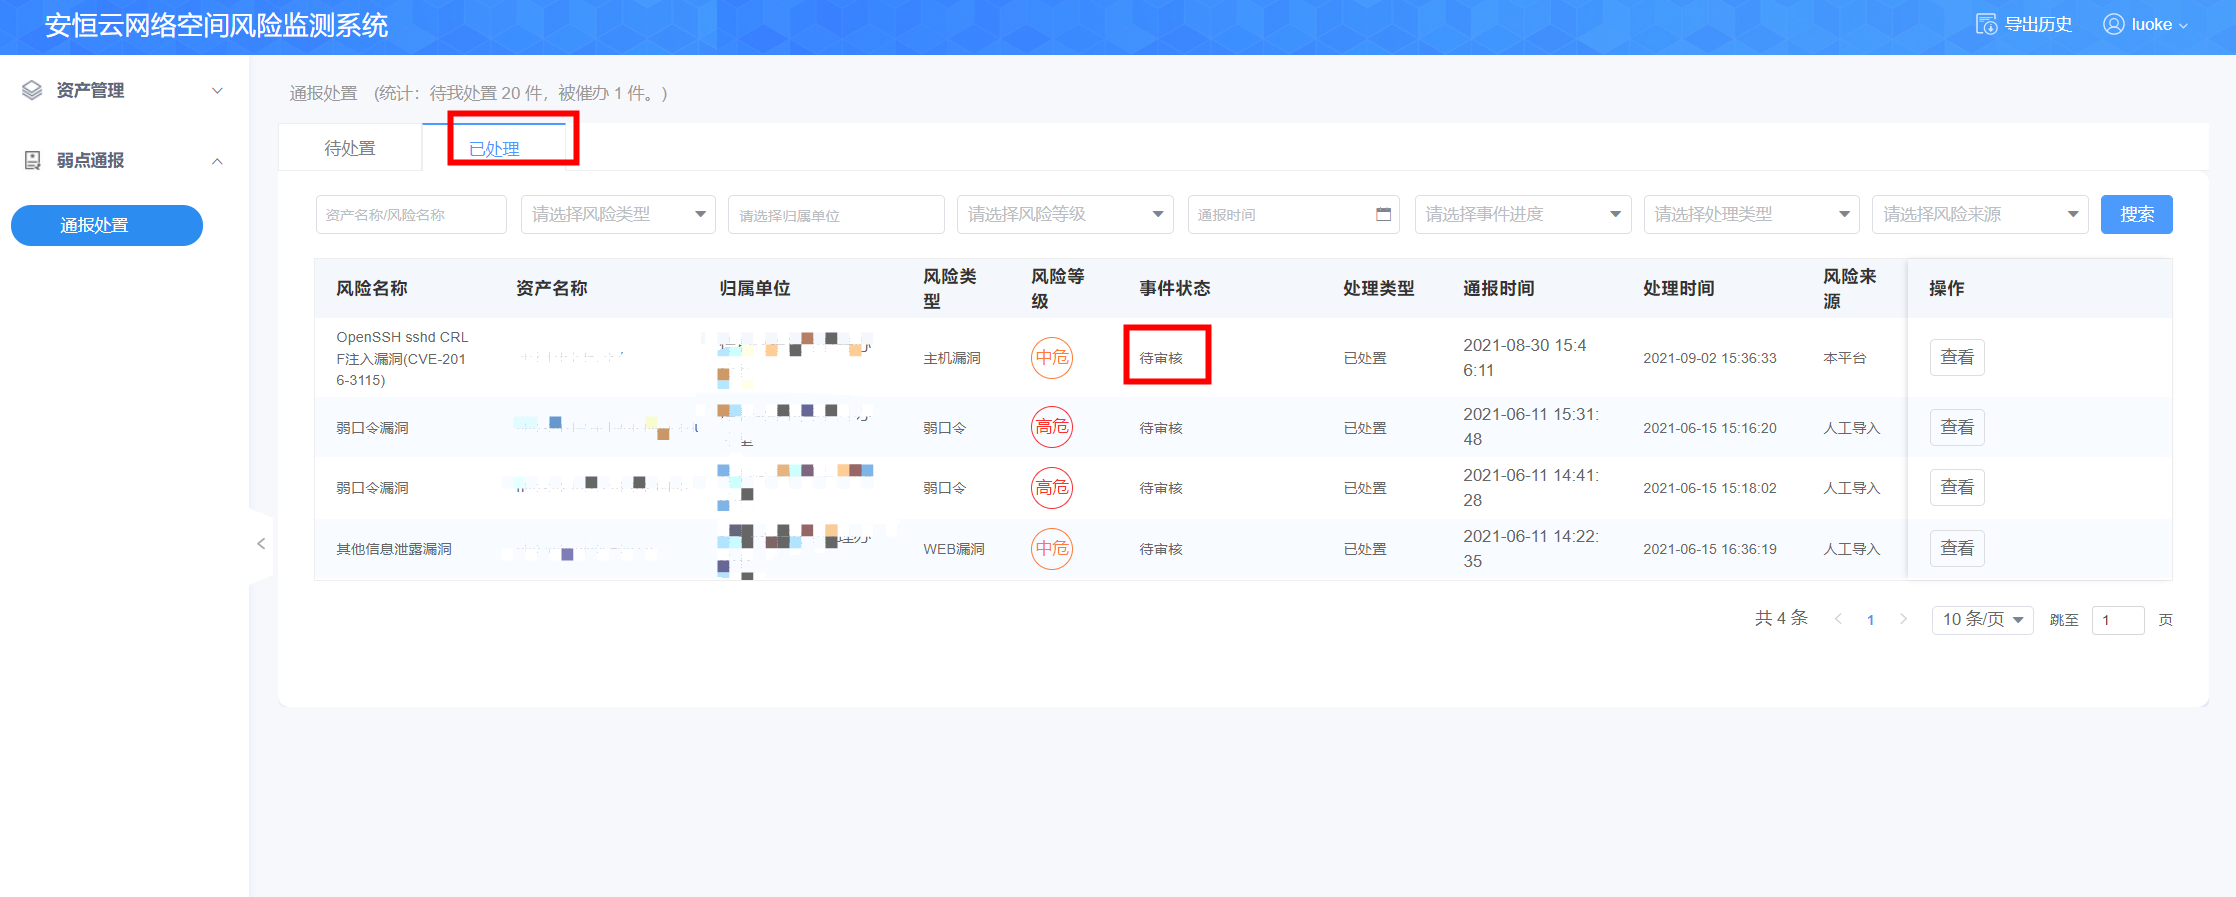Open the luoke user account menu

coord(2144,24)
